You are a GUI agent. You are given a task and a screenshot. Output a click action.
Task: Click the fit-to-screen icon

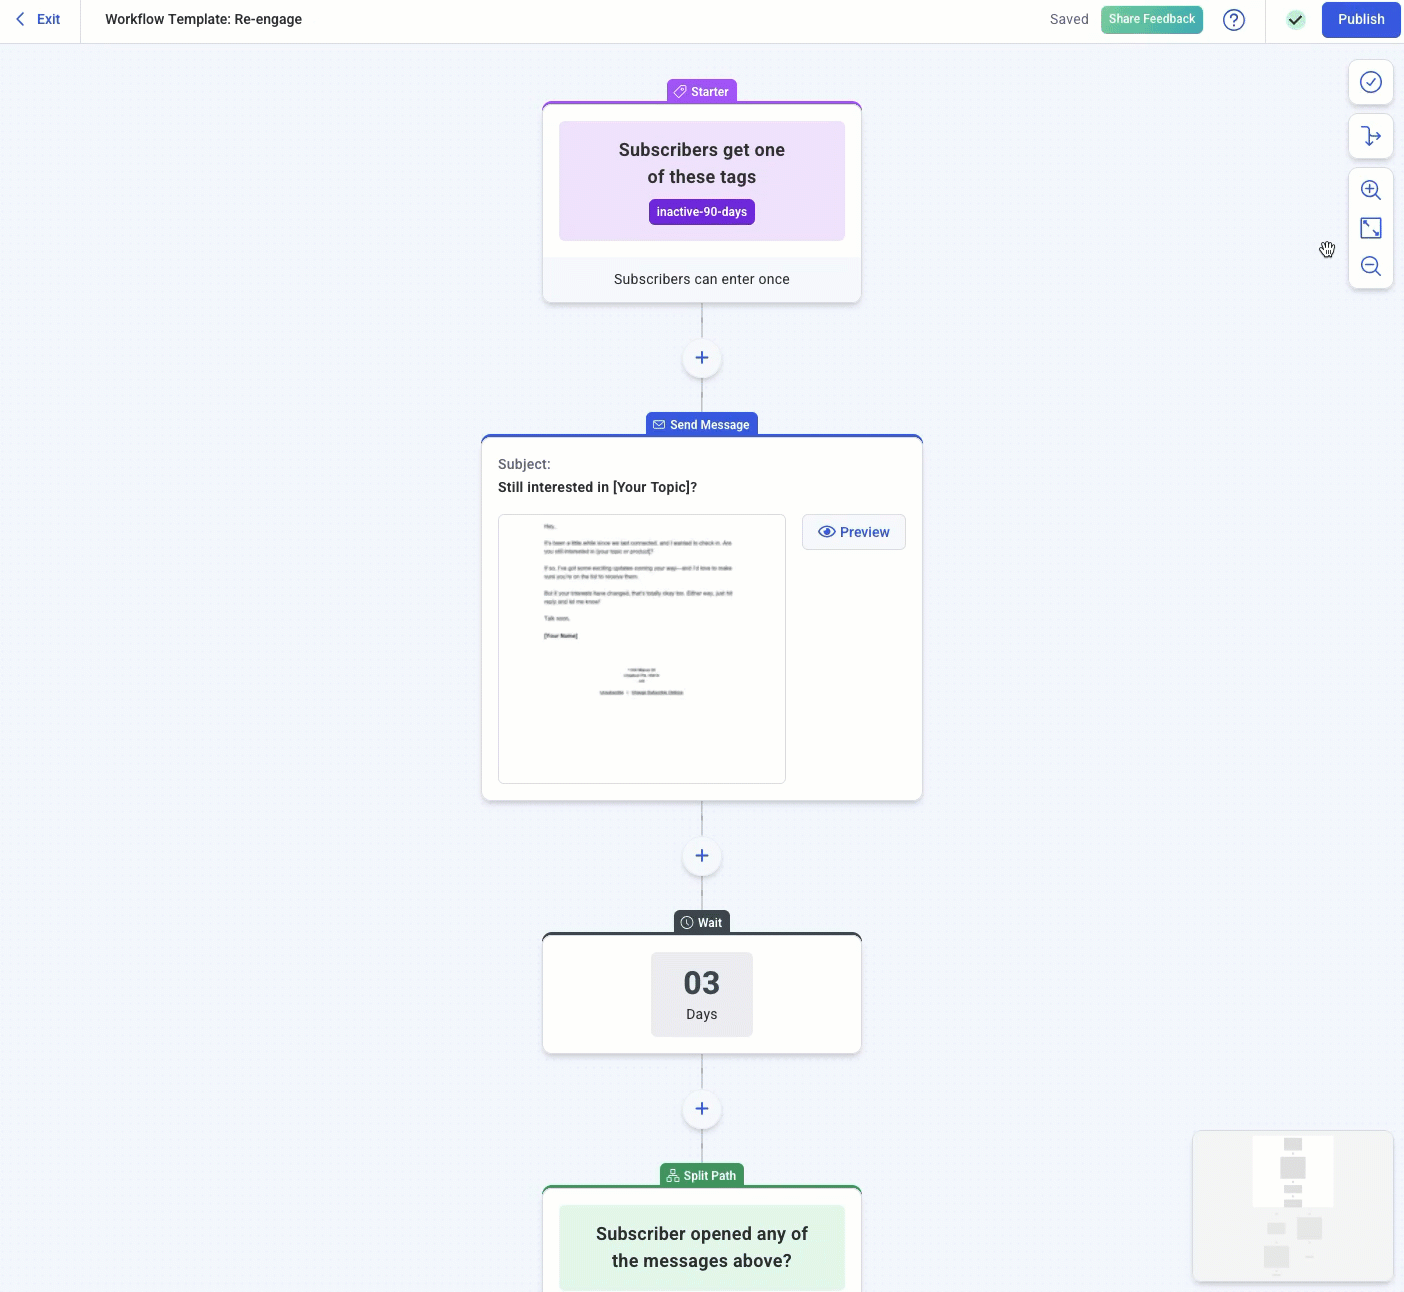1370,228
